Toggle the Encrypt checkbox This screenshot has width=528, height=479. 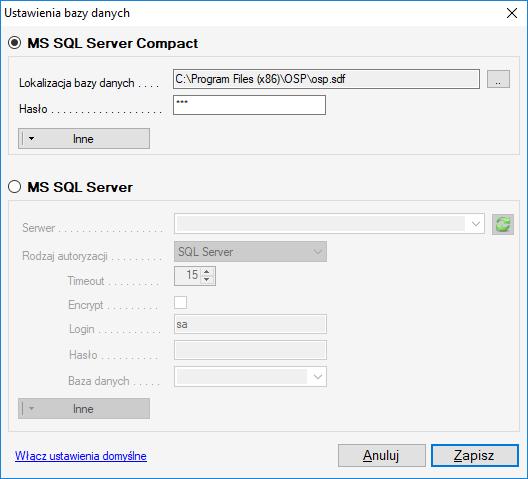[x=180, y=302]
